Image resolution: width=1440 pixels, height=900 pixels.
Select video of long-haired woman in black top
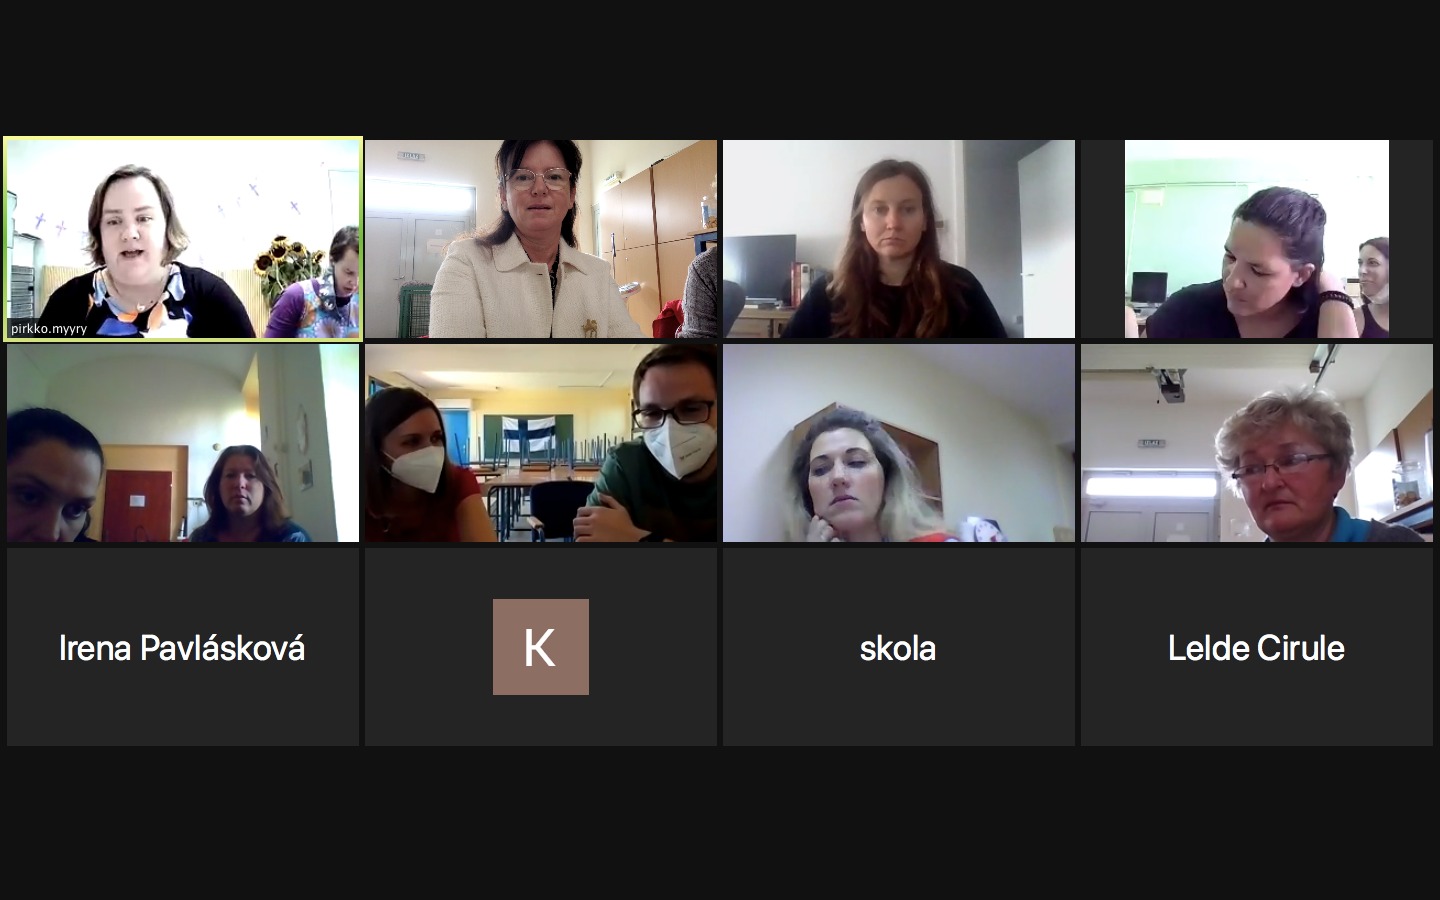tap(899, 239)
